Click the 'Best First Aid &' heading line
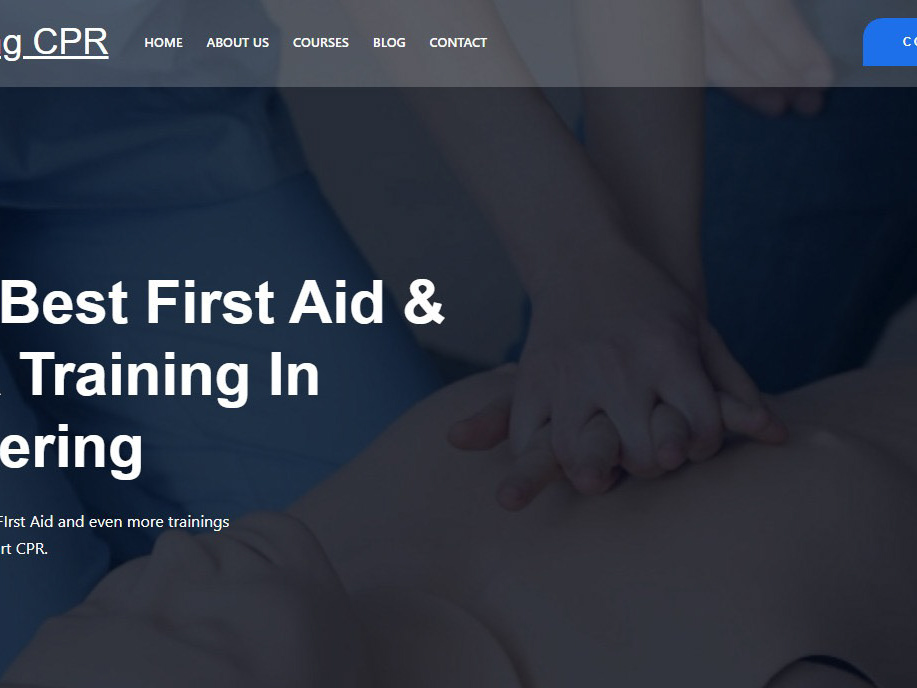917x688 pixels. pyautogui.click(x=222, y=302)
